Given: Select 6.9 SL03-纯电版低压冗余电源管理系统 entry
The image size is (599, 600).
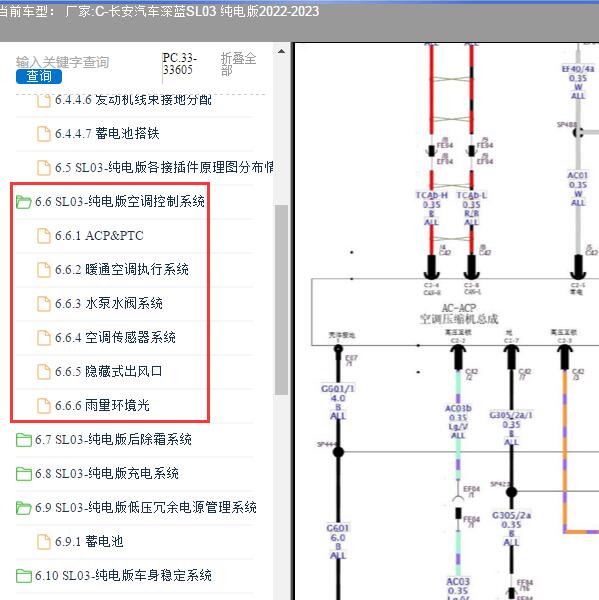Looking at the screenshot, I should pos(146,507).
